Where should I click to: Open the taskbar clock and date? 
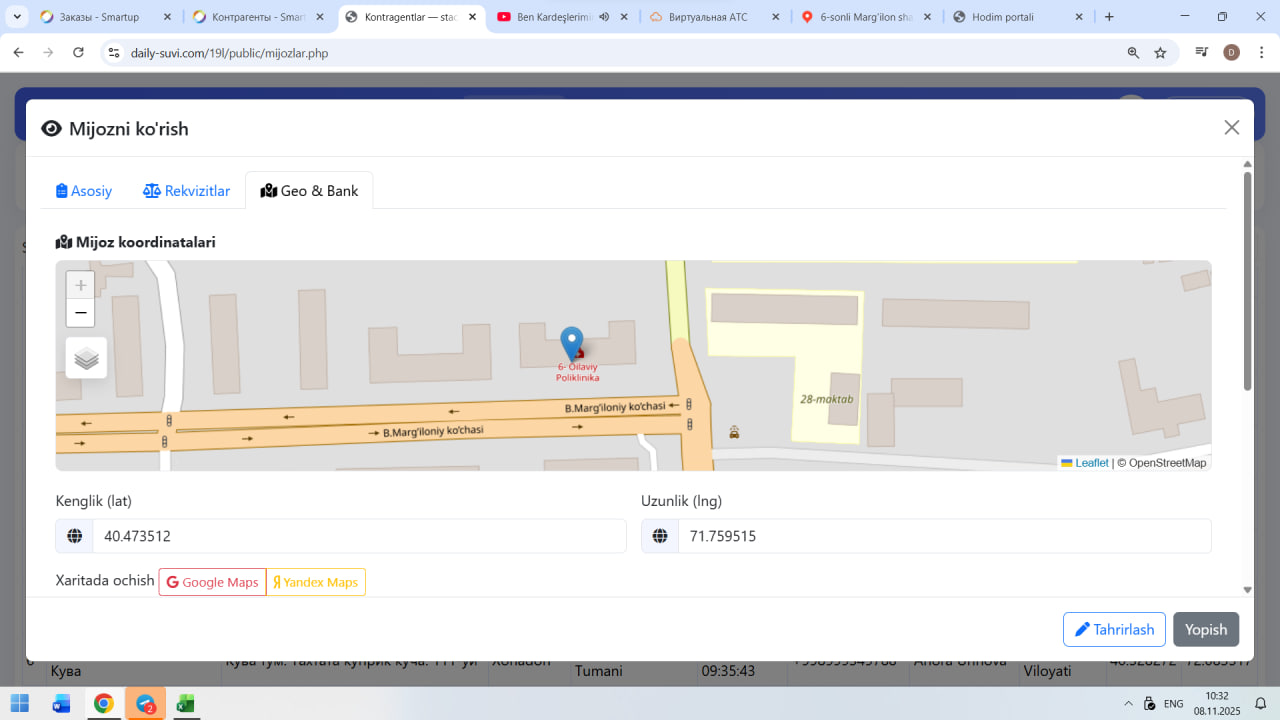point(1217,703)
